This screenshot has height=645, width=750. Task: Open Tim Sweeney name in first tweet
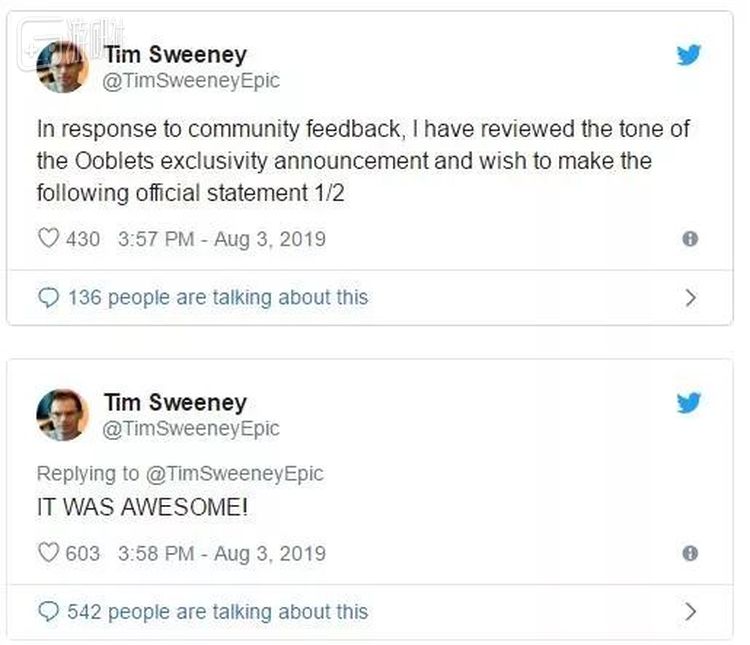tap(175, 55)
